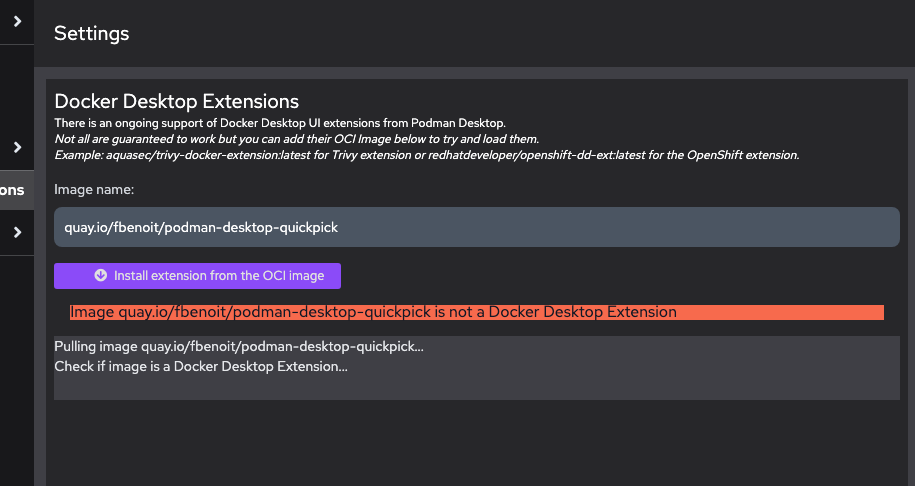Screen dimensions: 915x486
Task: Click the Install extension from the OCI image button
Action: 197,275
